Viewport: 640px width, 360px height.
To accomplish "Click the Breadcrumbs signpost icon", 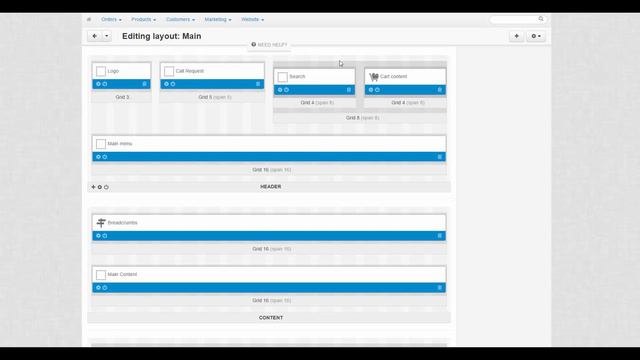I will 101,223.
